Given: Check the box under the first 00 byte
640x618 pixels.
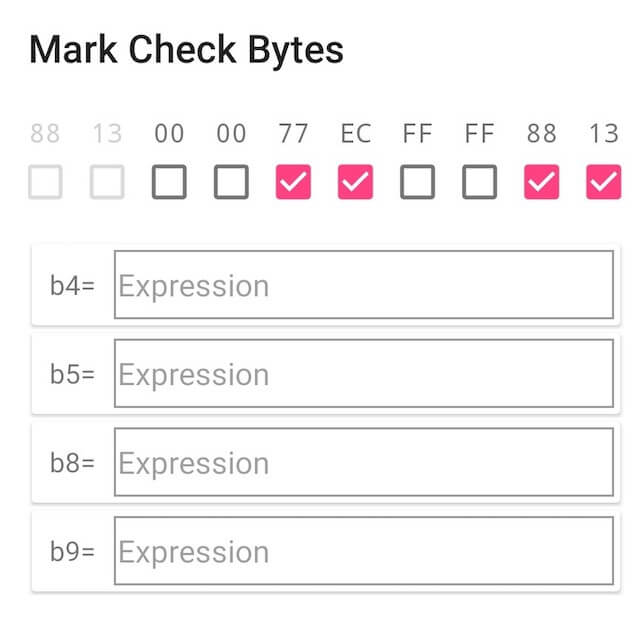Looking at the screenshot, I should coord(169,182).
